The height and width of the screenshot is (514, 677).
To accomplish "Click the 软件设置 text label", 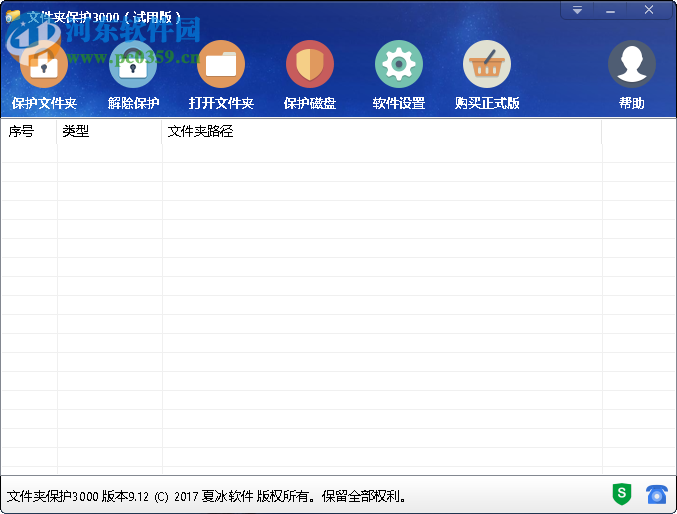I will (x=399, y=103).
